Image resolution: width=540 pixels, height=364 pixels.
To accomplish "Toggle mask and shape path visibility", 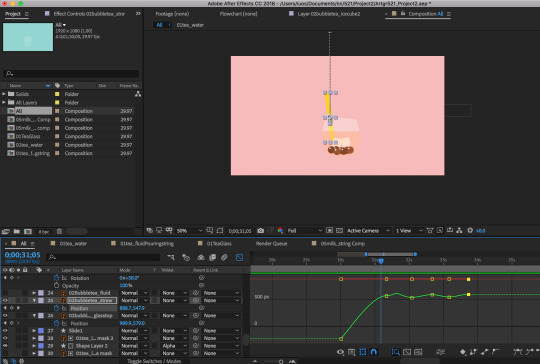I will [x=220, y=230].
